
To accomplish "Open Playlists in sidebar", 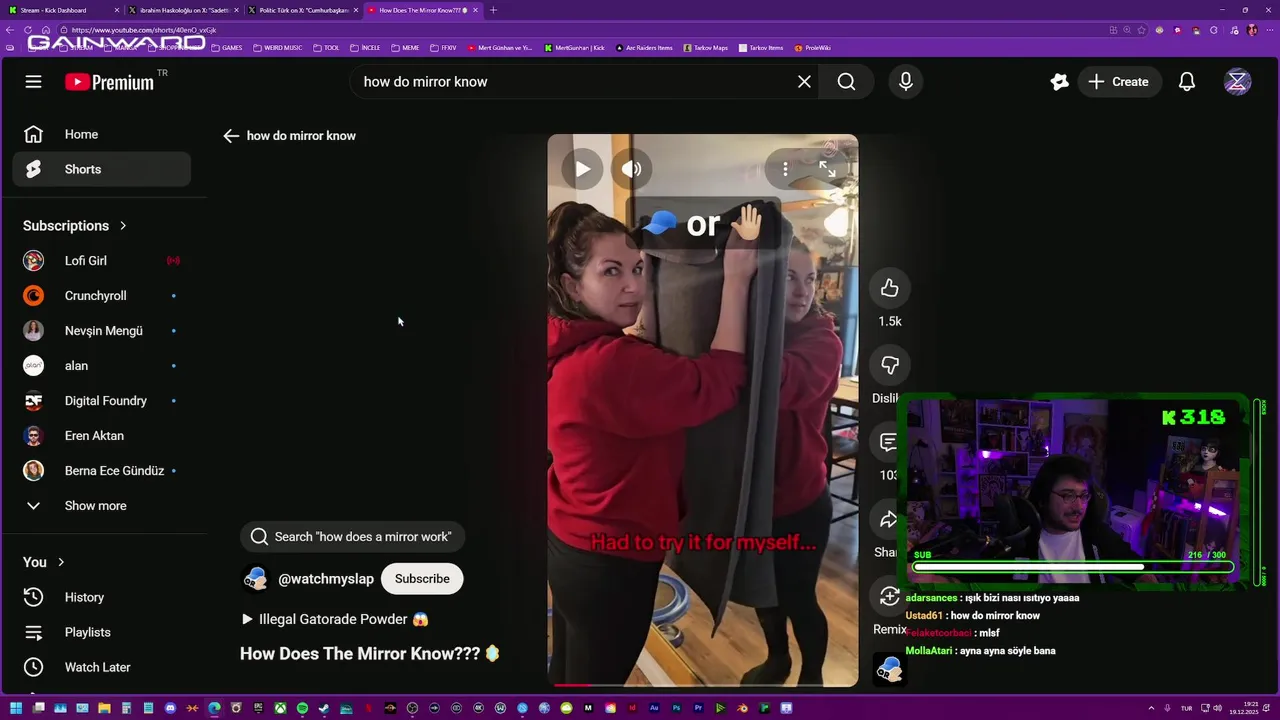I will click(101, 632).
